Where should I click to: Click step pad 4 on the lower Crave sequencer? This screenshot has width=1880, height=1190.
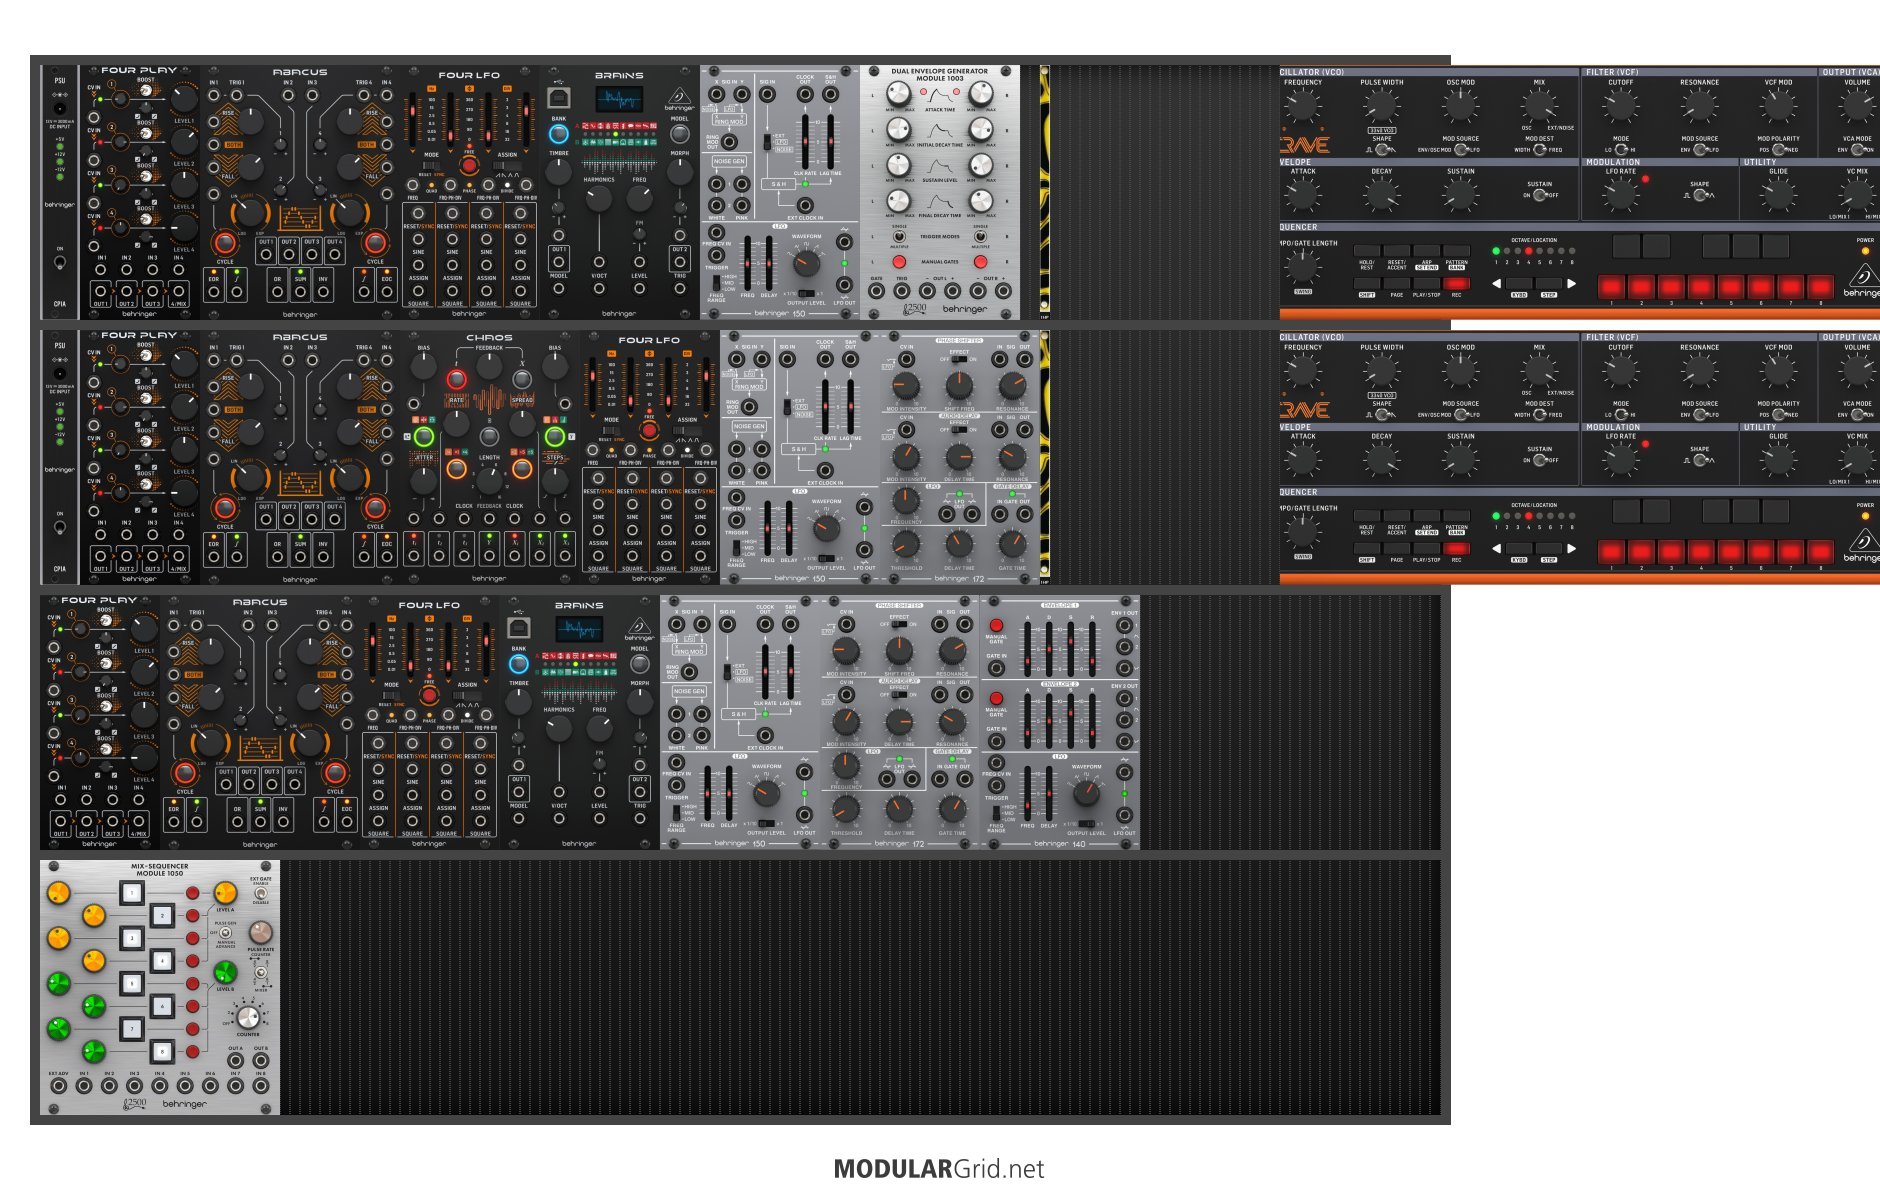1701,552
